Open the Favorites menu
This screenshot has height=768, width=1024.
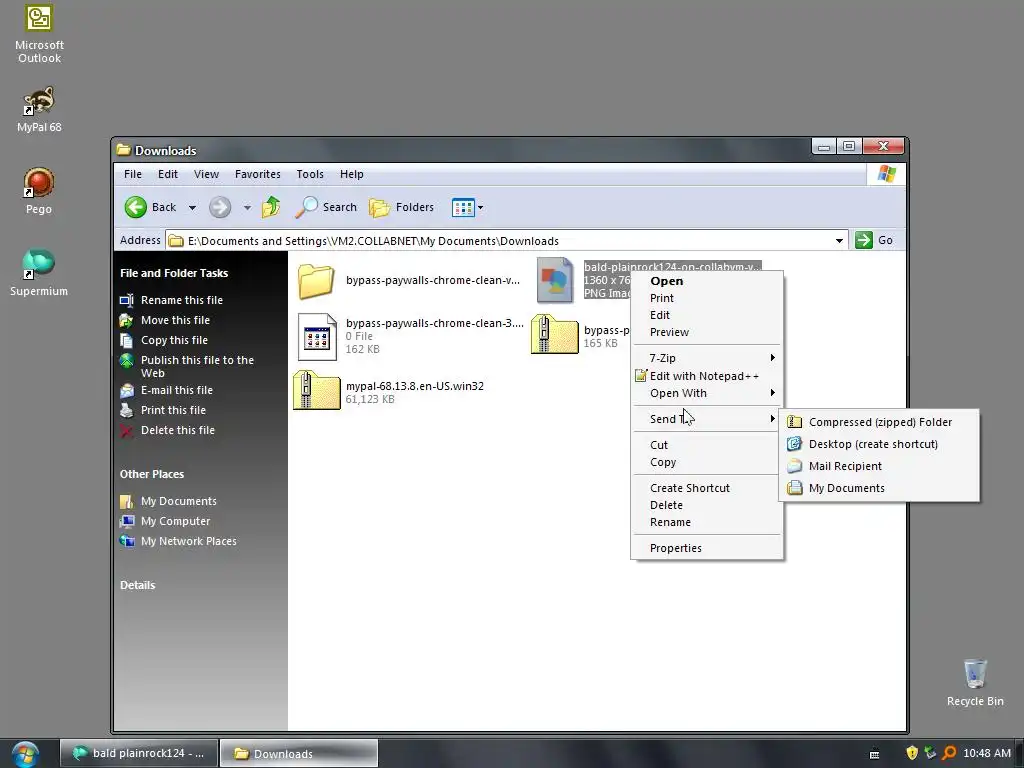[257, 174]
